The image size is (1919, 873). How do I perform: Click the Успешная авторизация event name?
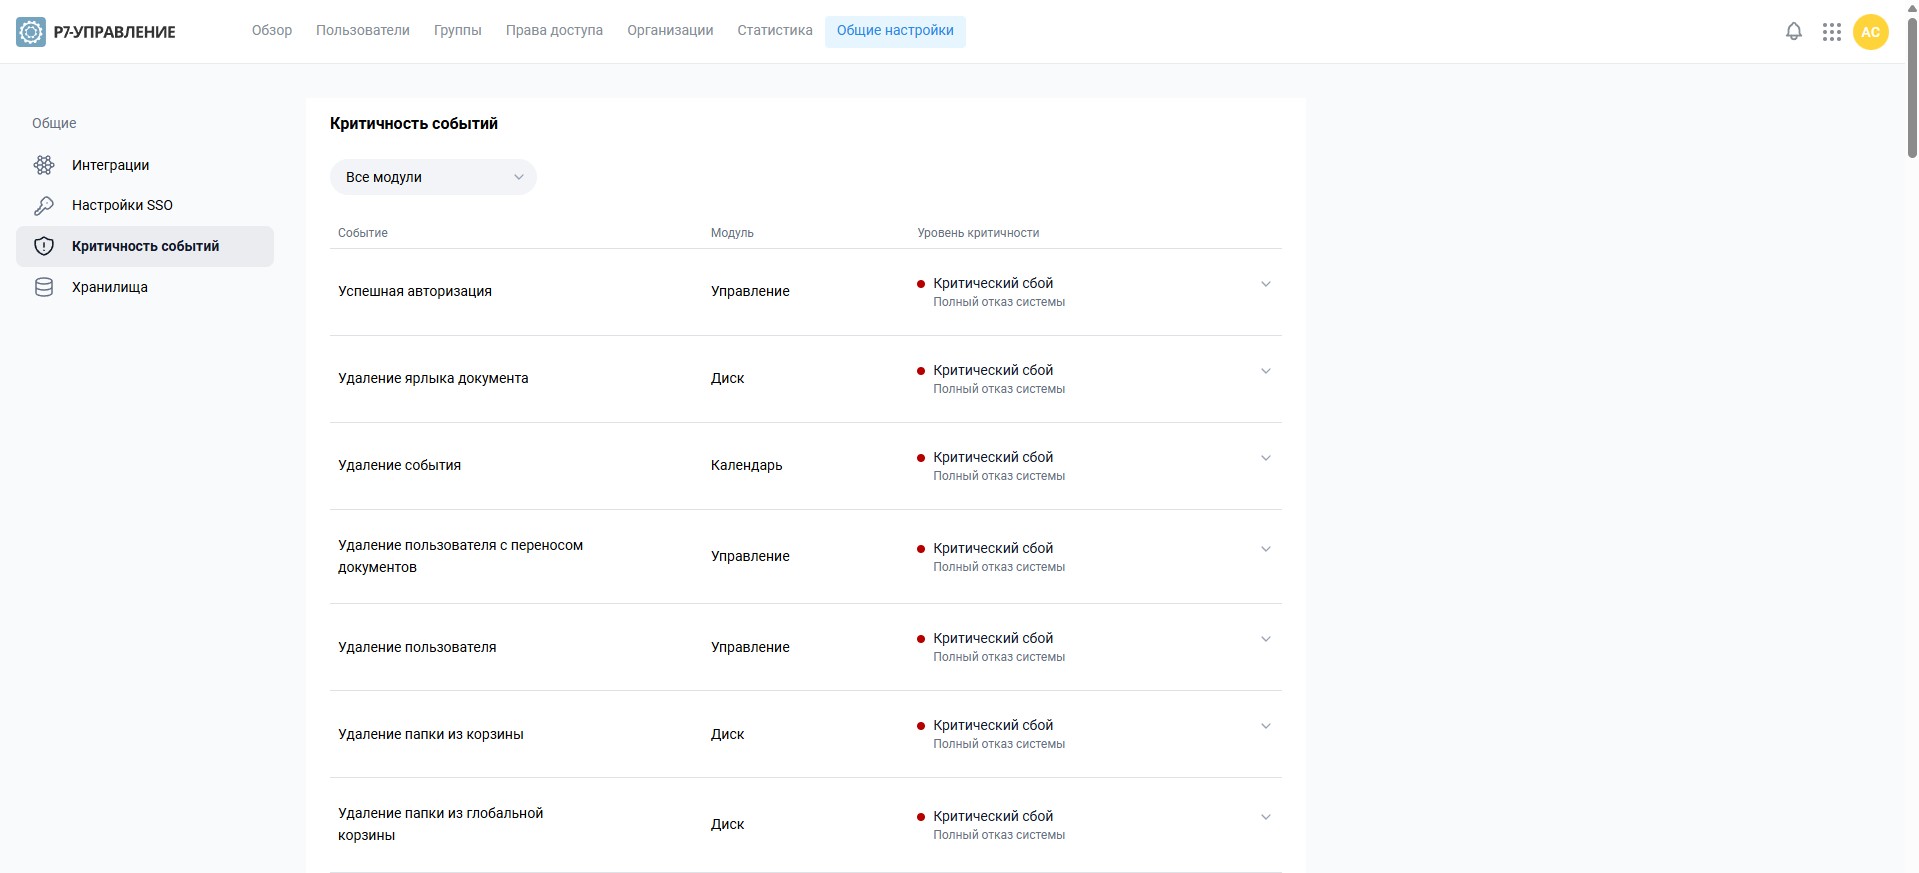coord(415,291)
